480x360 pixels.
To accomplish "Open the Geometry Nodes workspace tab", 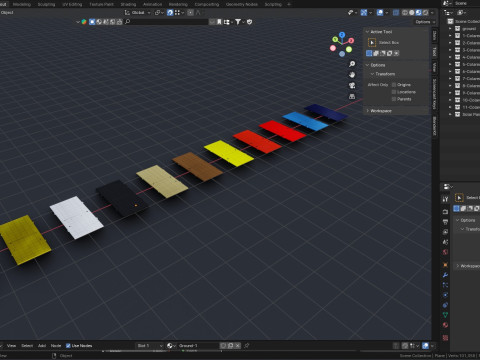I will [x=242, y=4].
